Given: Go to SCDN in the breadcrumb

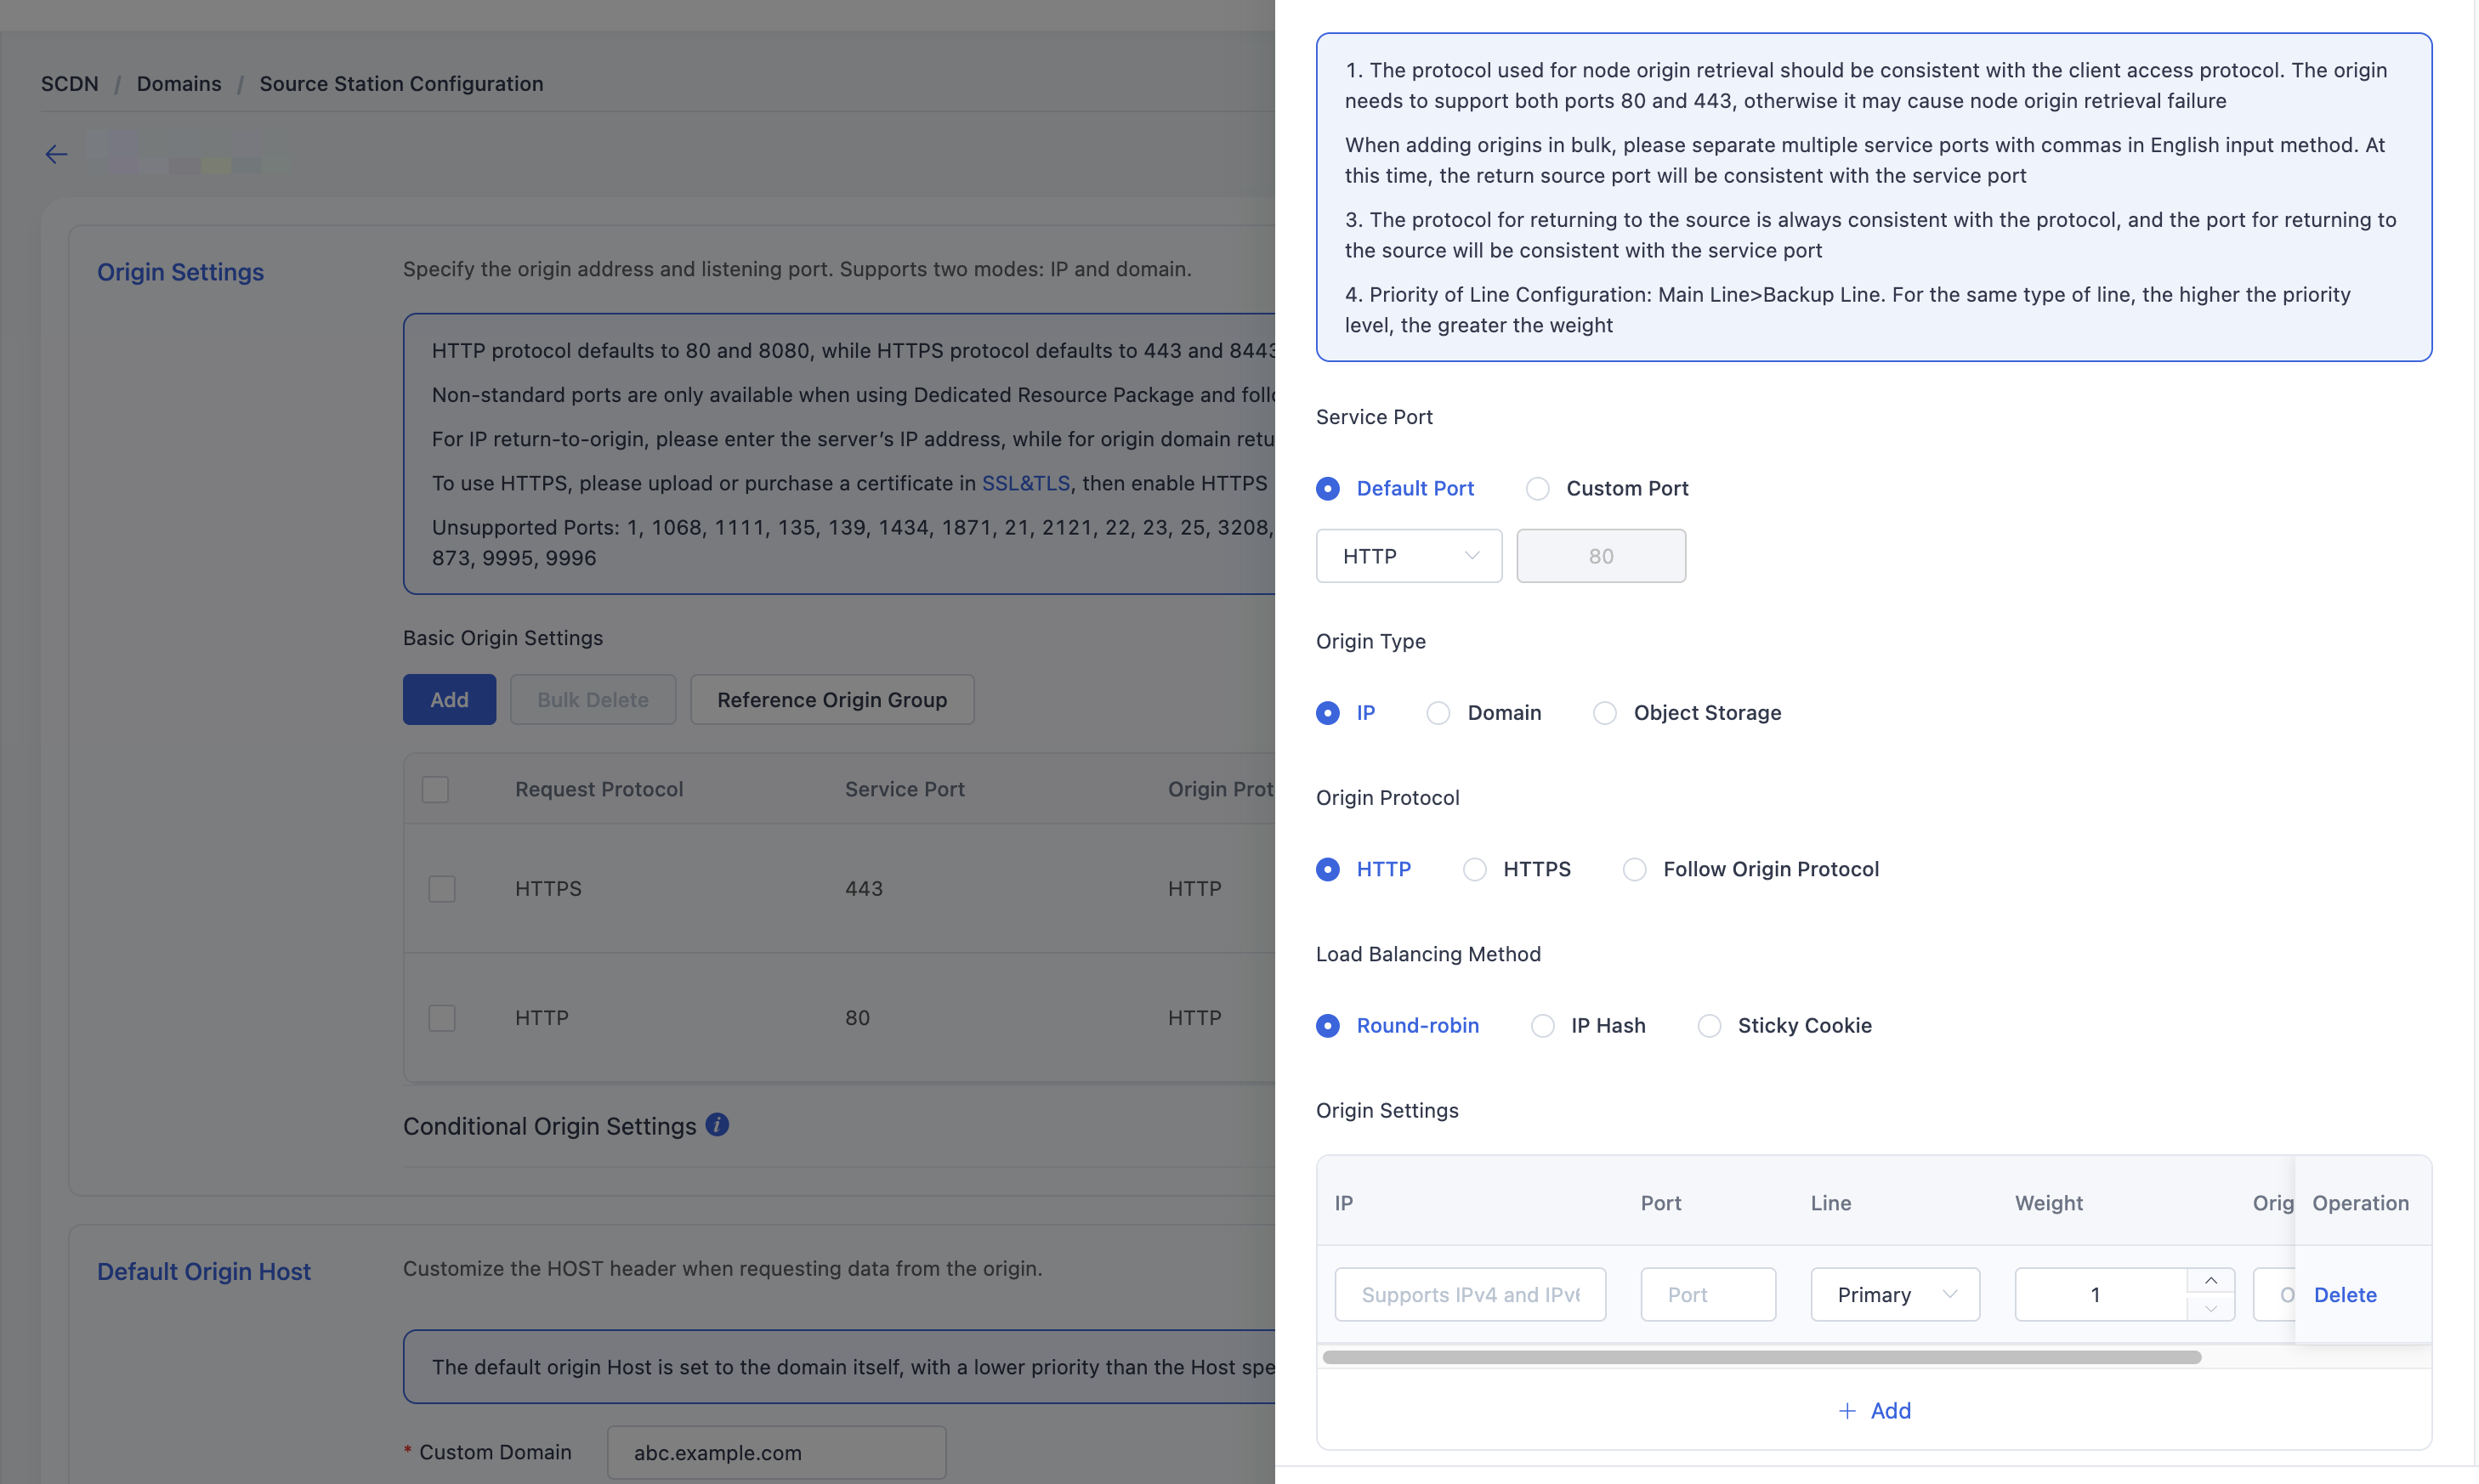Looking at the screenshot, I should pos(70,84).
